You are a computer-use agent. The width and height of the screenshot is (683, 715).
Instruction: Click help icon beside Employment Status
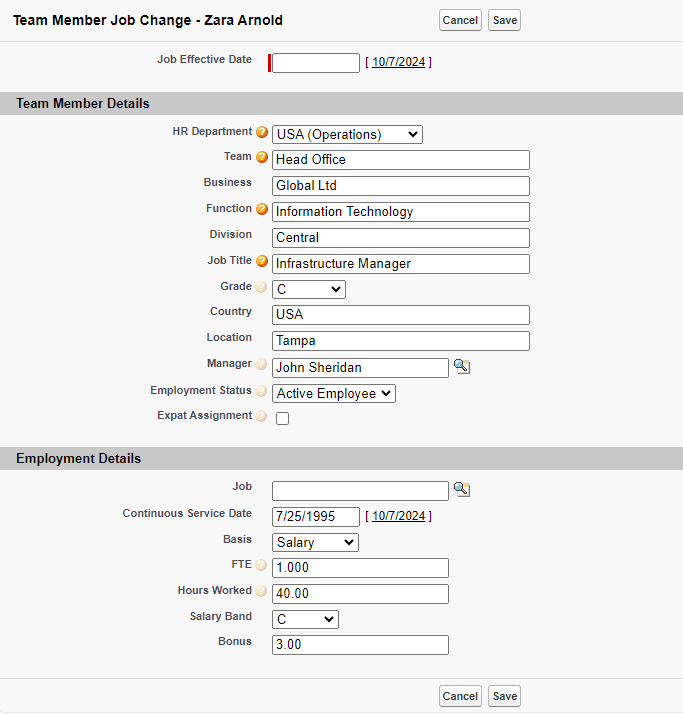pyautogui.click(x=262, y=391)
